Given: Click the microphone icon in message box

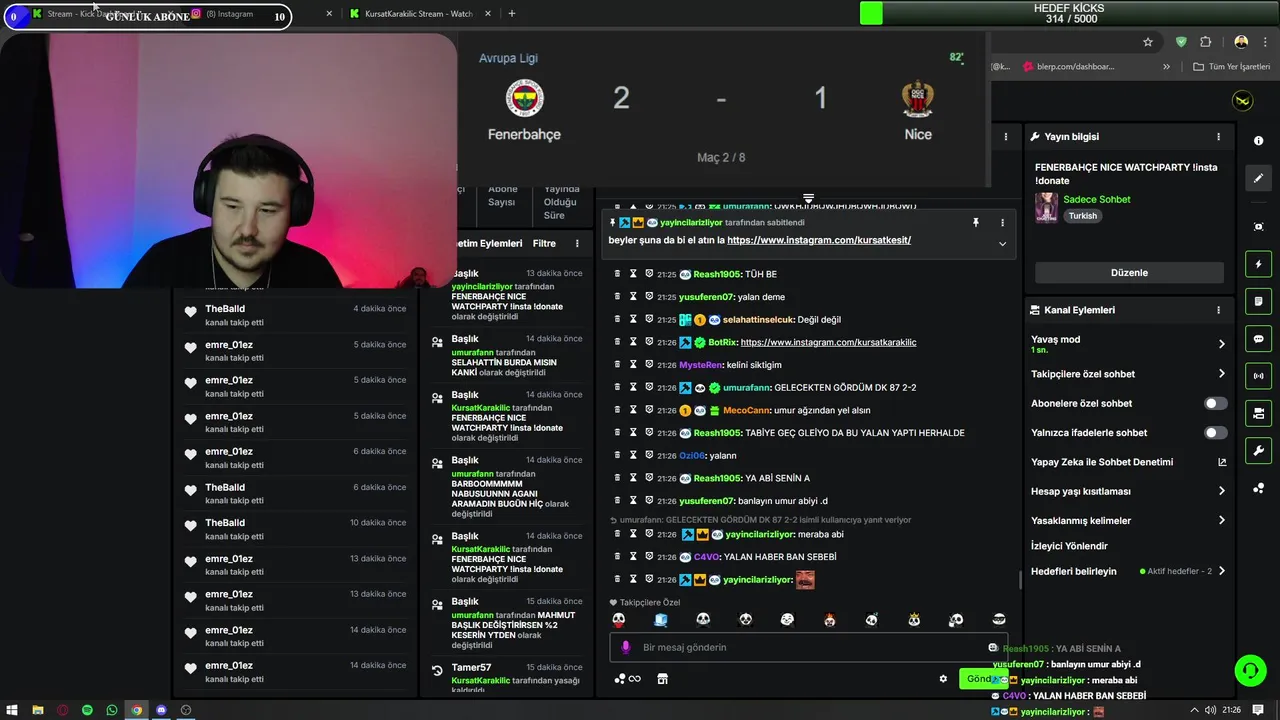Looking at the screenshot, I should (x=626, y=647).
